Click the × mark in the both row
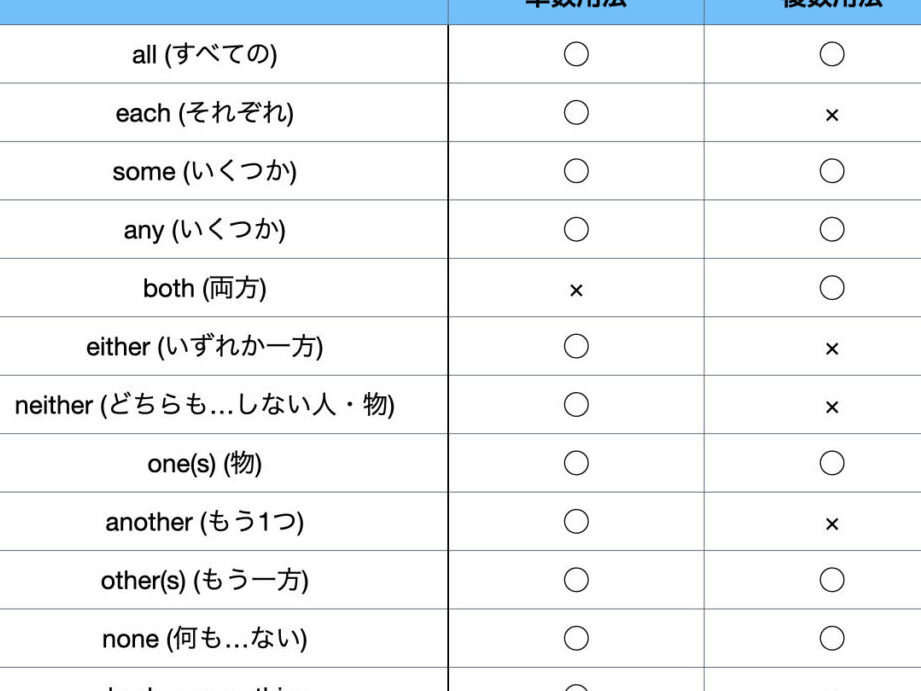This screenshot has height=691, width=921. 575,290
